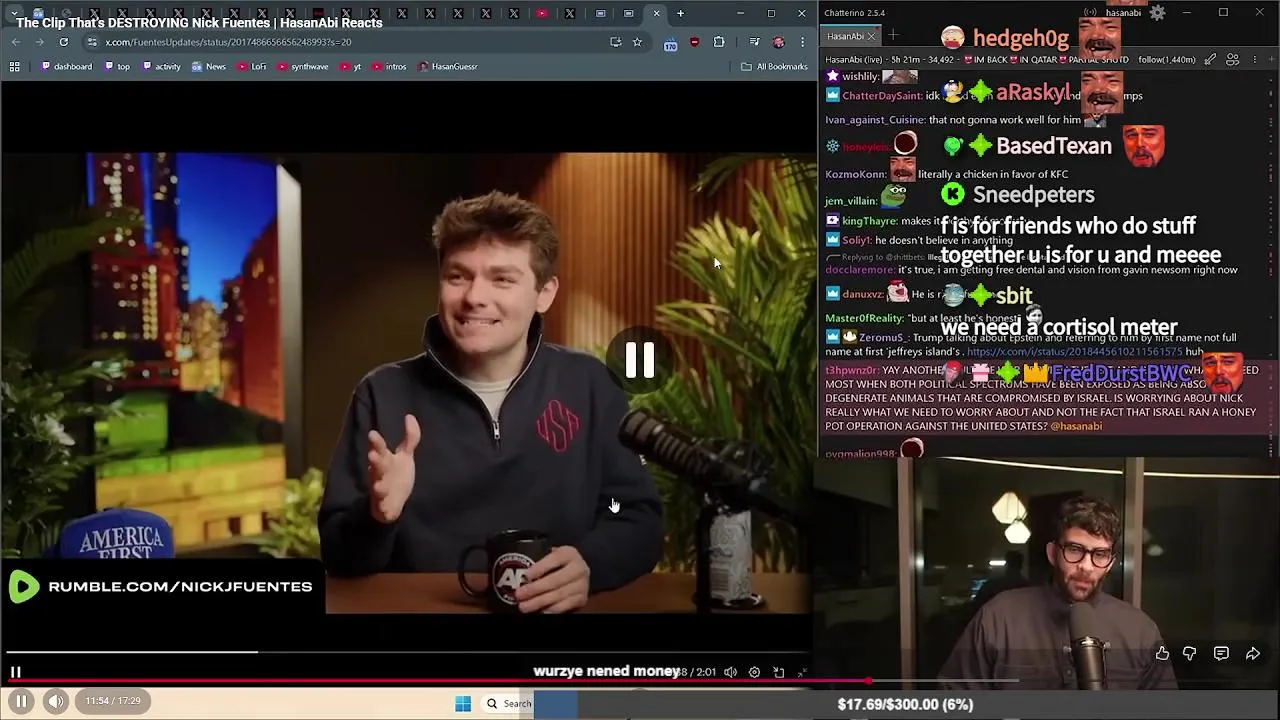
Task: Add a new Chatterino tab with plus
Action: pos(893,36)
